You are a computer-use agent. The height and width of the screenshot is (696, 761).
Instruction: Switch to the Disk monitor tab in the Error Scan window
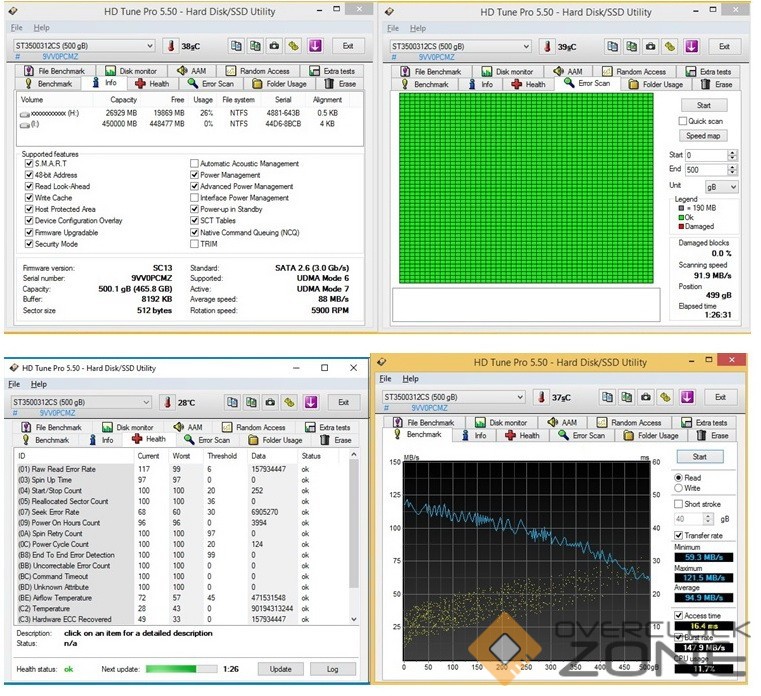(509, 71)
